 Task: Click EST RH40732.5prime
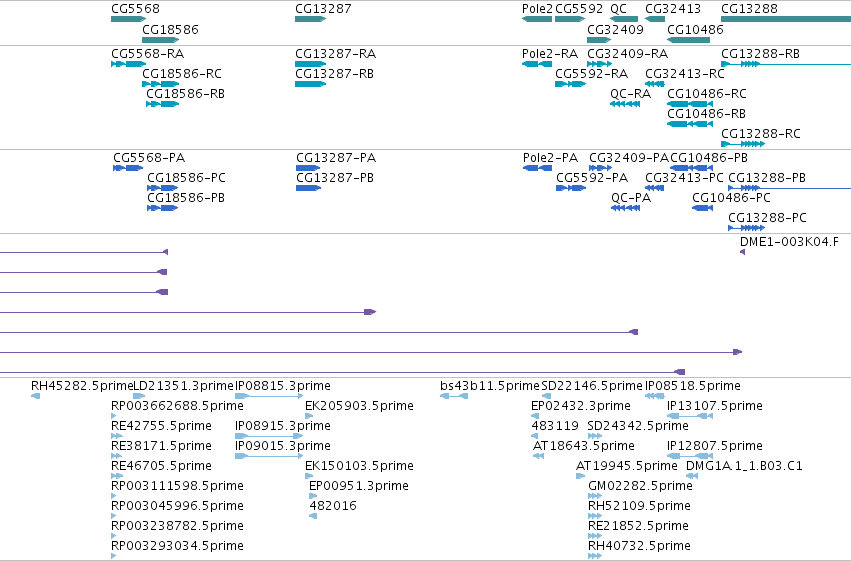[x=595, y=556]
